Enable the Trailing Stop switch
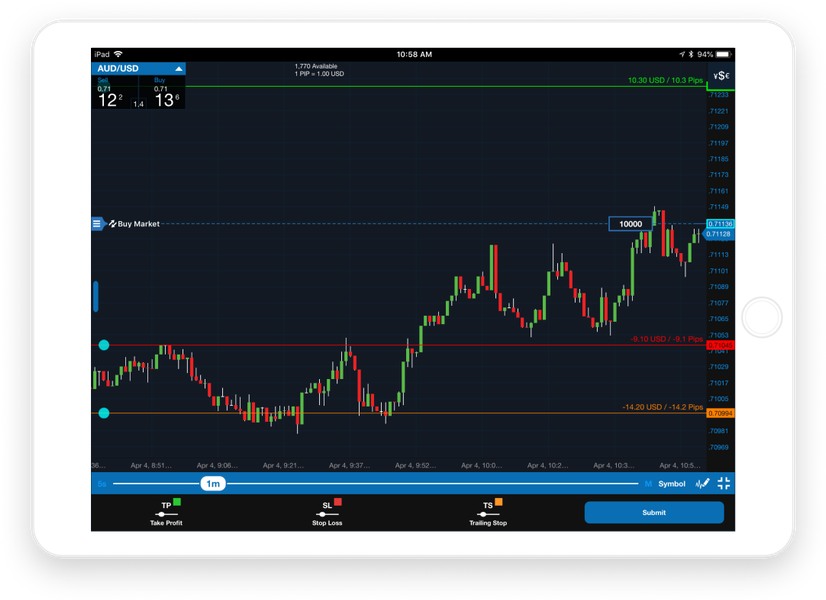 pos(487,514)
